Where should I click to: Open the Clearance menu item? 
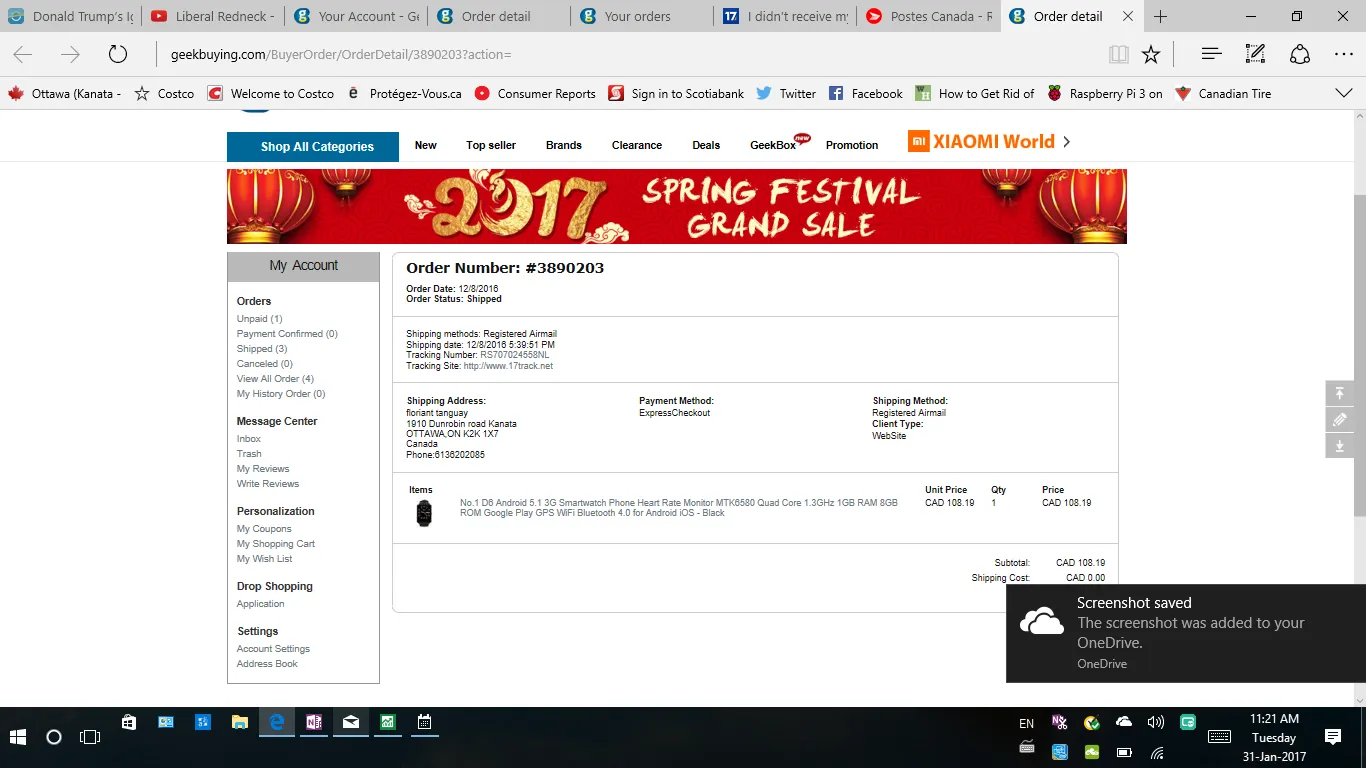(637, 145)
